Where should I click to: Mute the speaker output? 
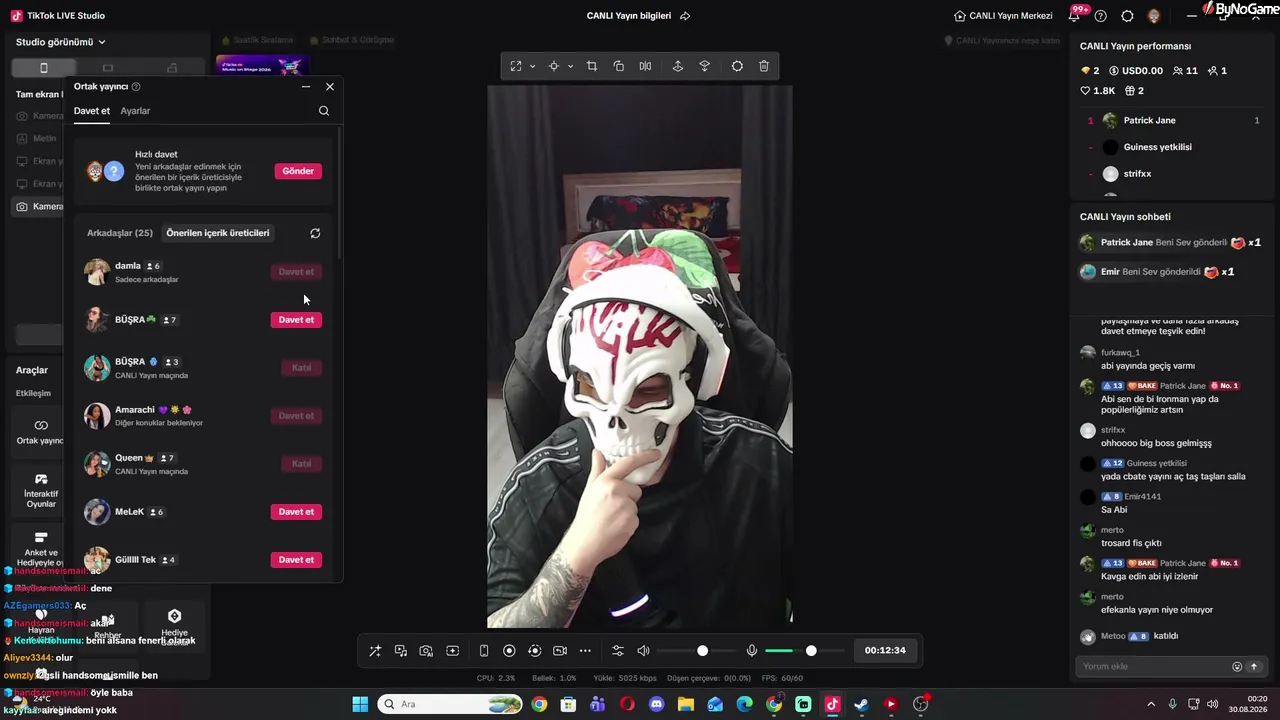point(643,651)
